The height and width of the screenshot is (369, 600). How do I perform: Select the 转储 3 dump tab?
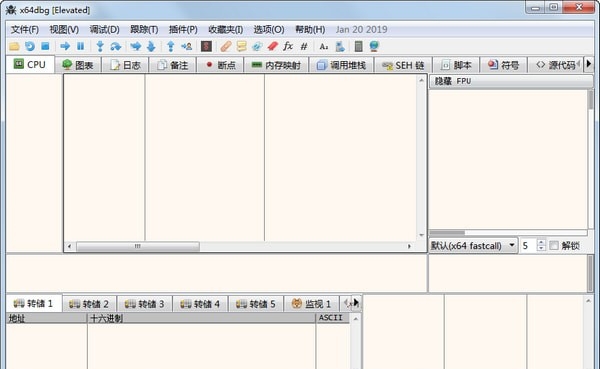pos(145,304)
